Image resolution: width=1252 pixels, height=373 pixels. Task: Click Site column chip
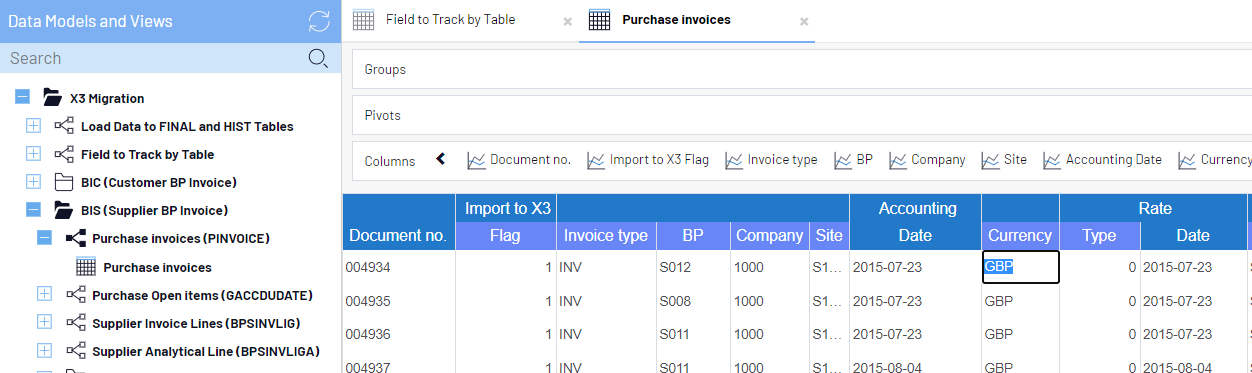(1004, 159)
